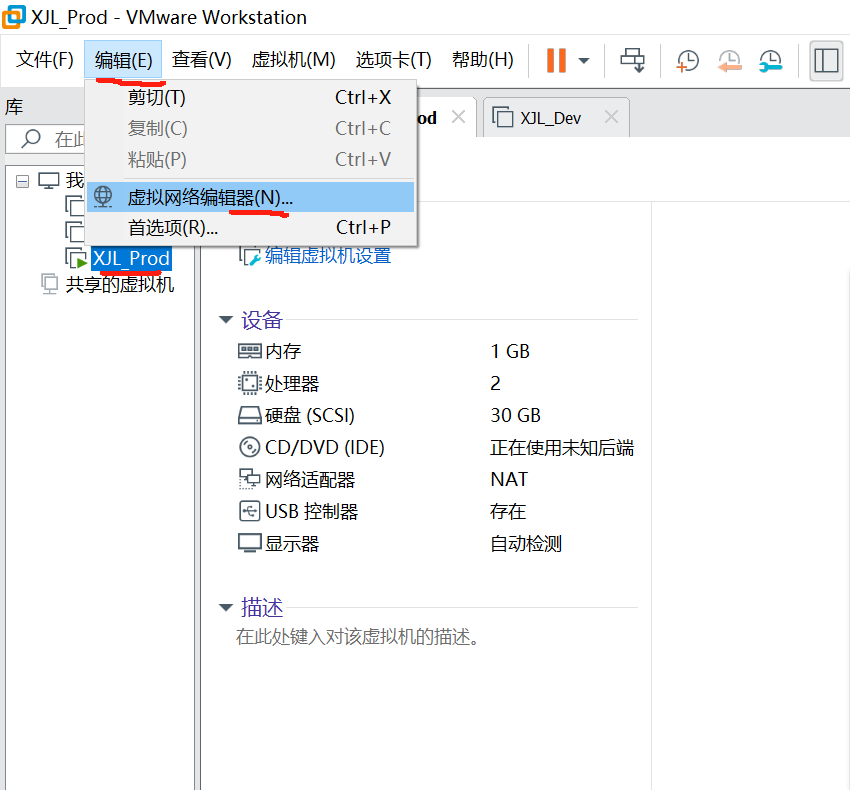Close the 编辑(E) menu
850x790 pixels.
(x=123, y=60)
